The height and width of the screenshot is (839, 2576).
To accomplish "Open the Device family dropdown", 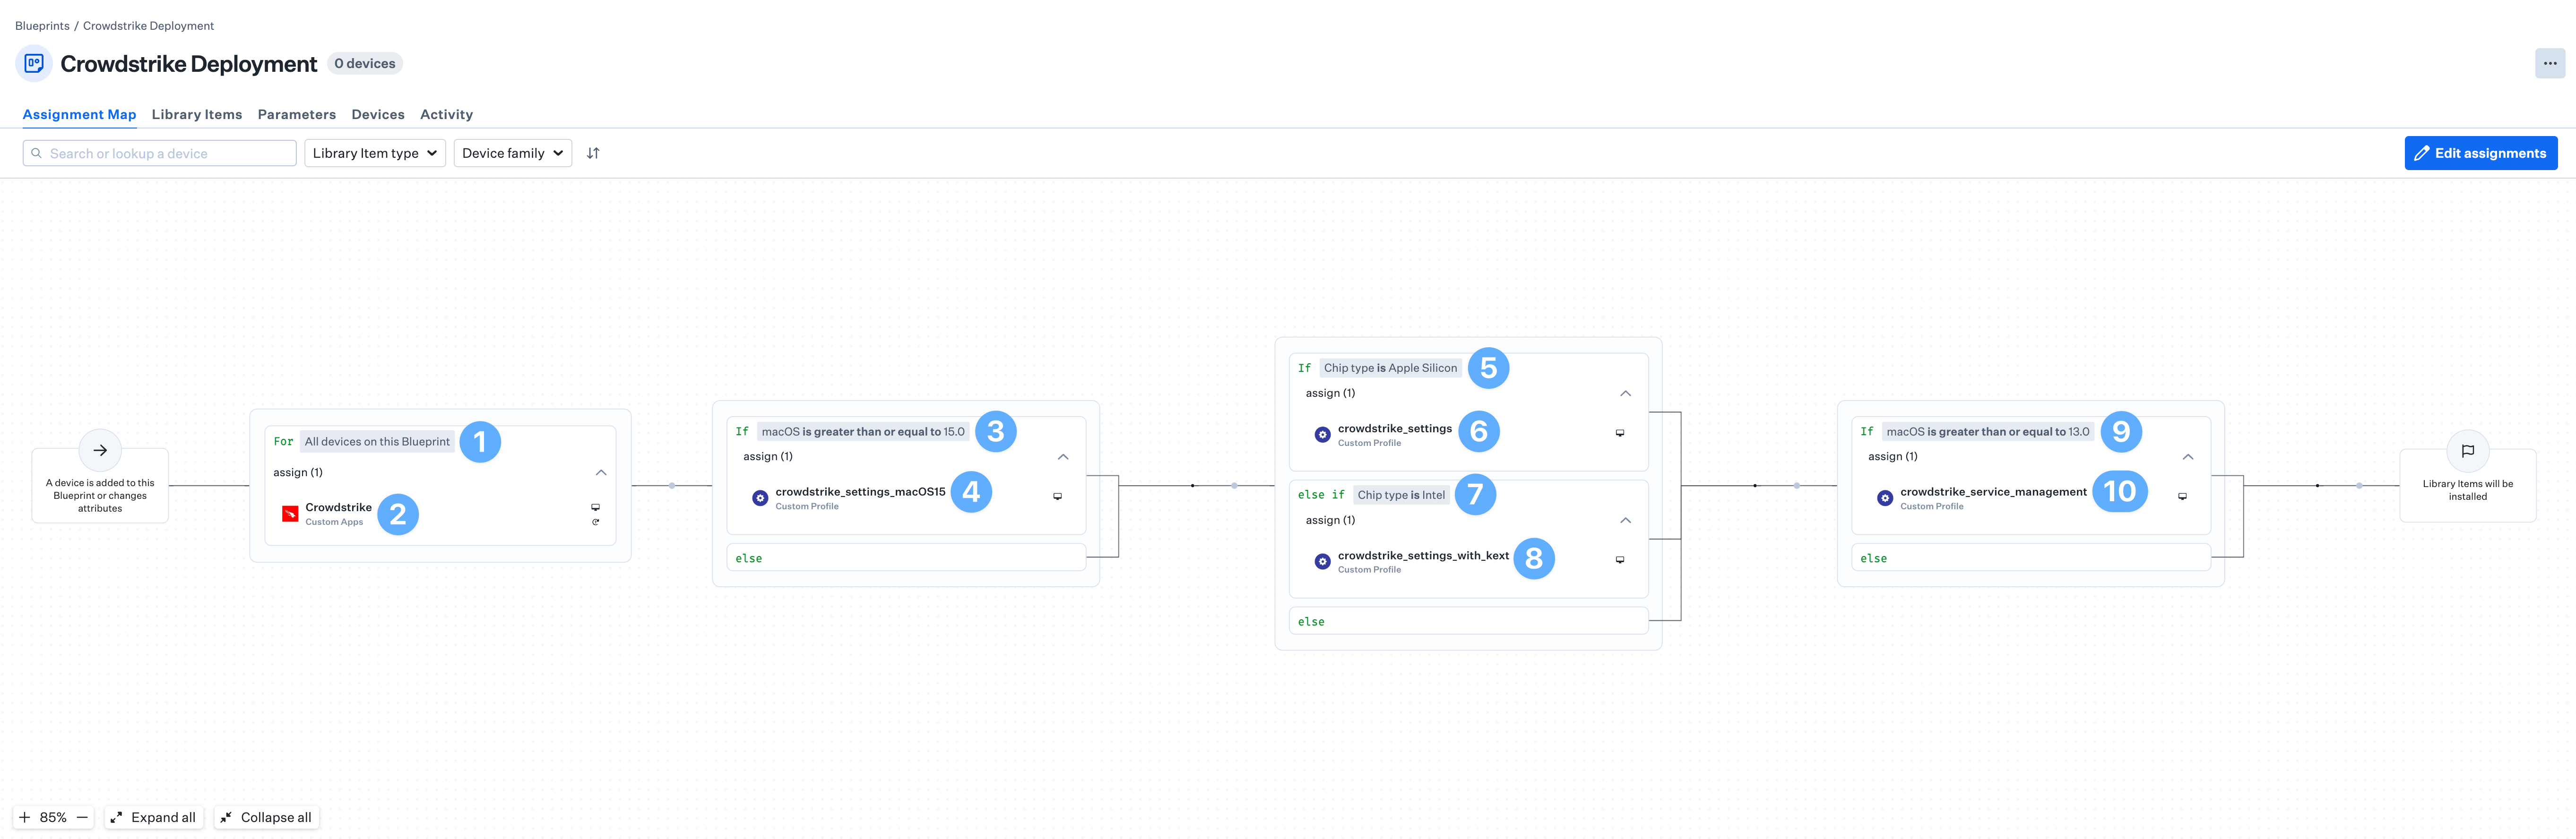I will click(x=512, y=153).
